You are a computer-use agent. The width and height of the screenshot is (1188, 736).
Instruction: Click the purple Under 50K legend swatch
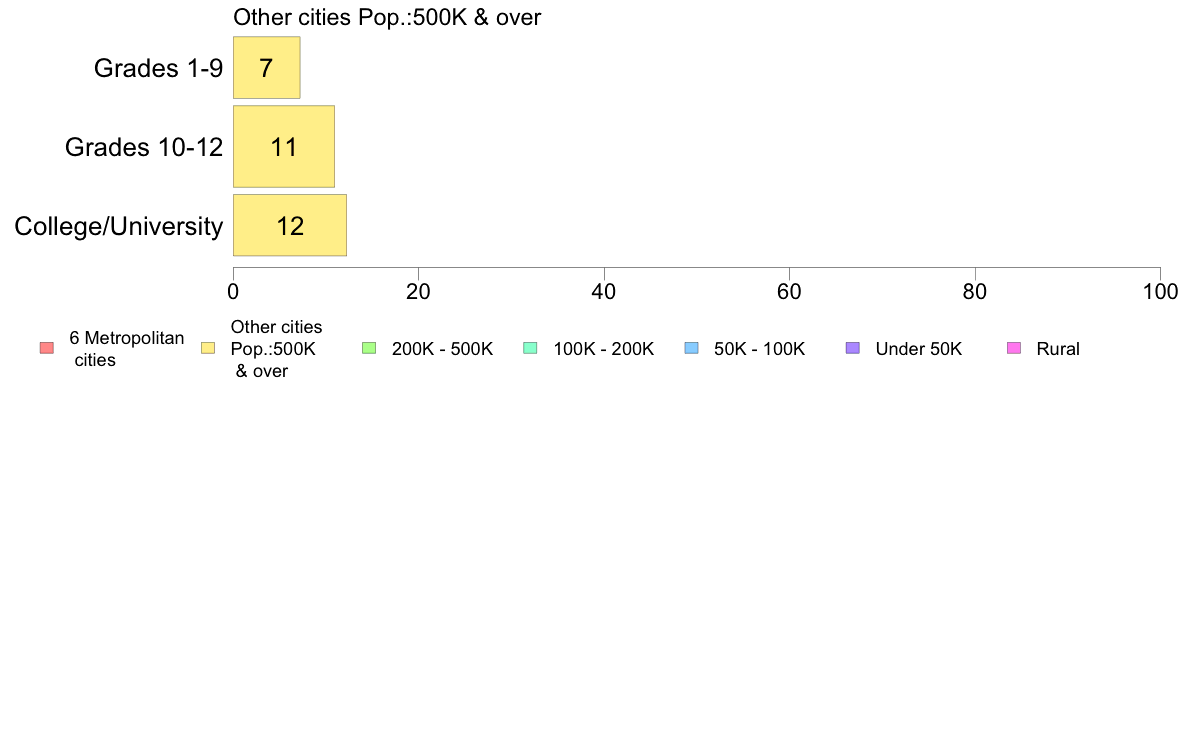852,349
